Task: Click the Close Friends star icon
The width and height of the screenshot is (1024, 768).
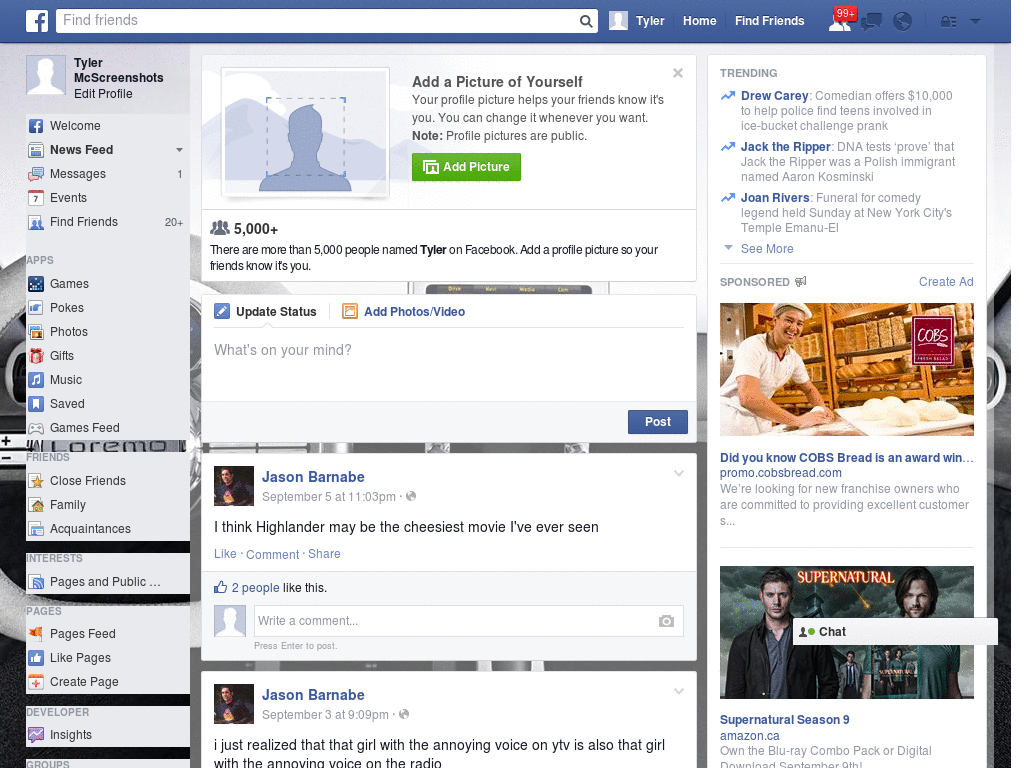Action: [36, 481]
